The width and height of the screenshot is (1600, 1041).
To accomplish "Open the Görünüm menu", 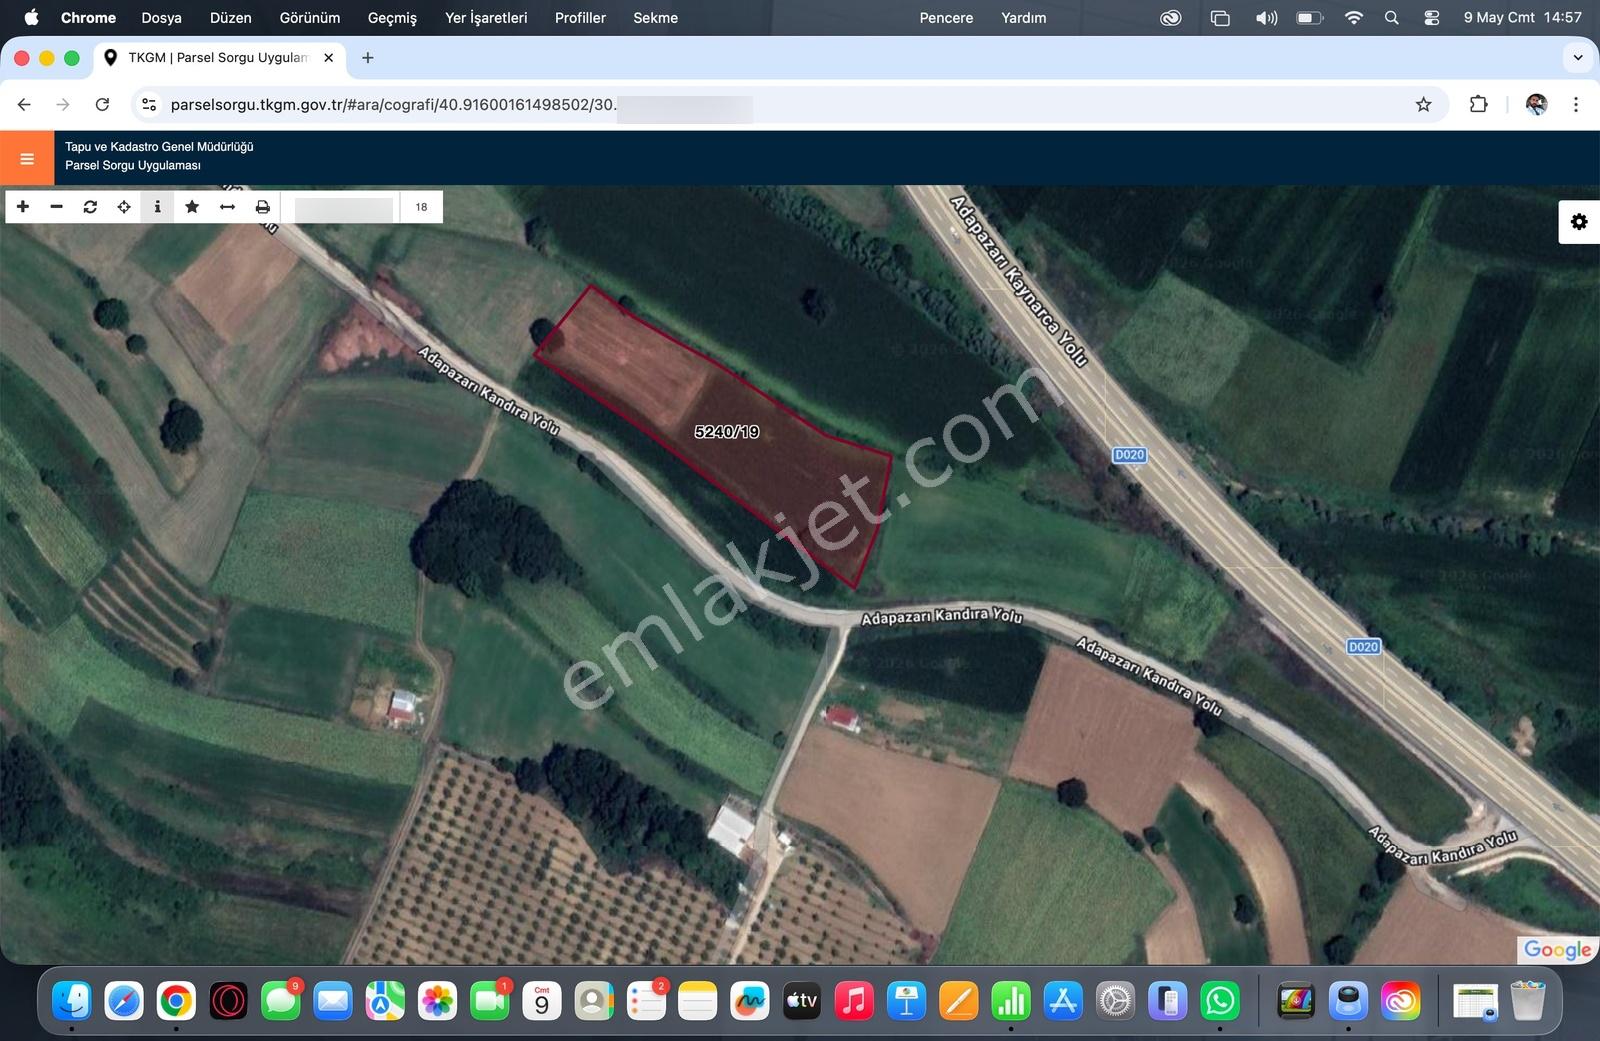I will click(310, 18).
